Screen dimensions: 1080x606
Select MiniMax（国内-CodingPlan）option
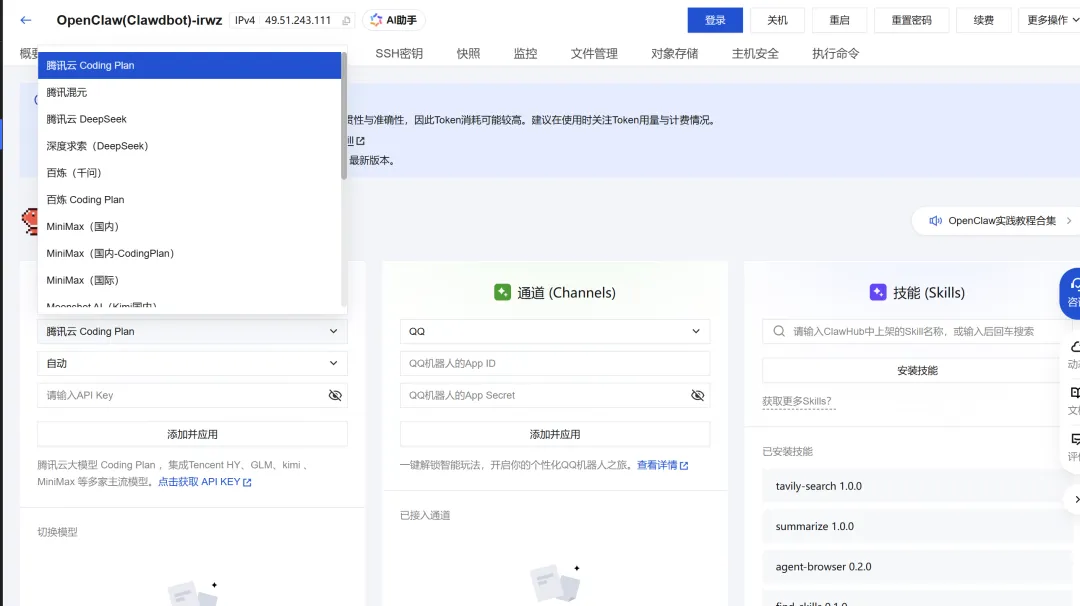click(189, 253)
